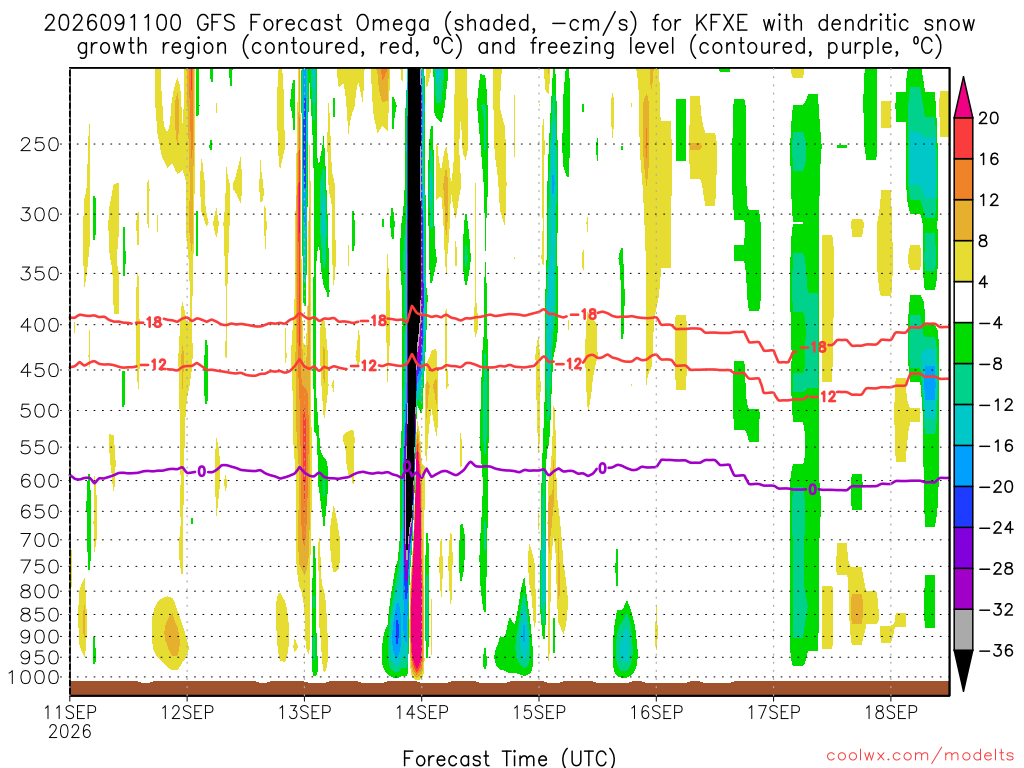
Task: Click the gray swatch between -32 and -36
Action: coord(963,630)
